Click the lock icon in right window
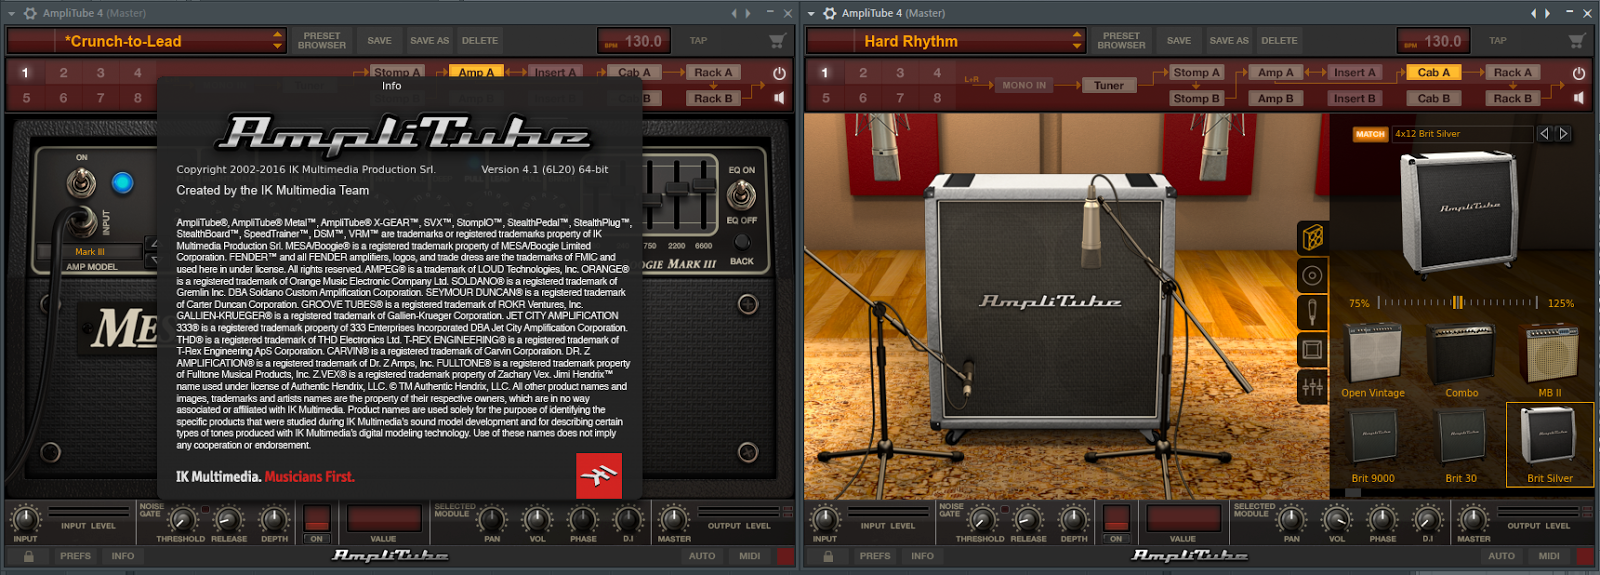 click(x=828, y=556)
